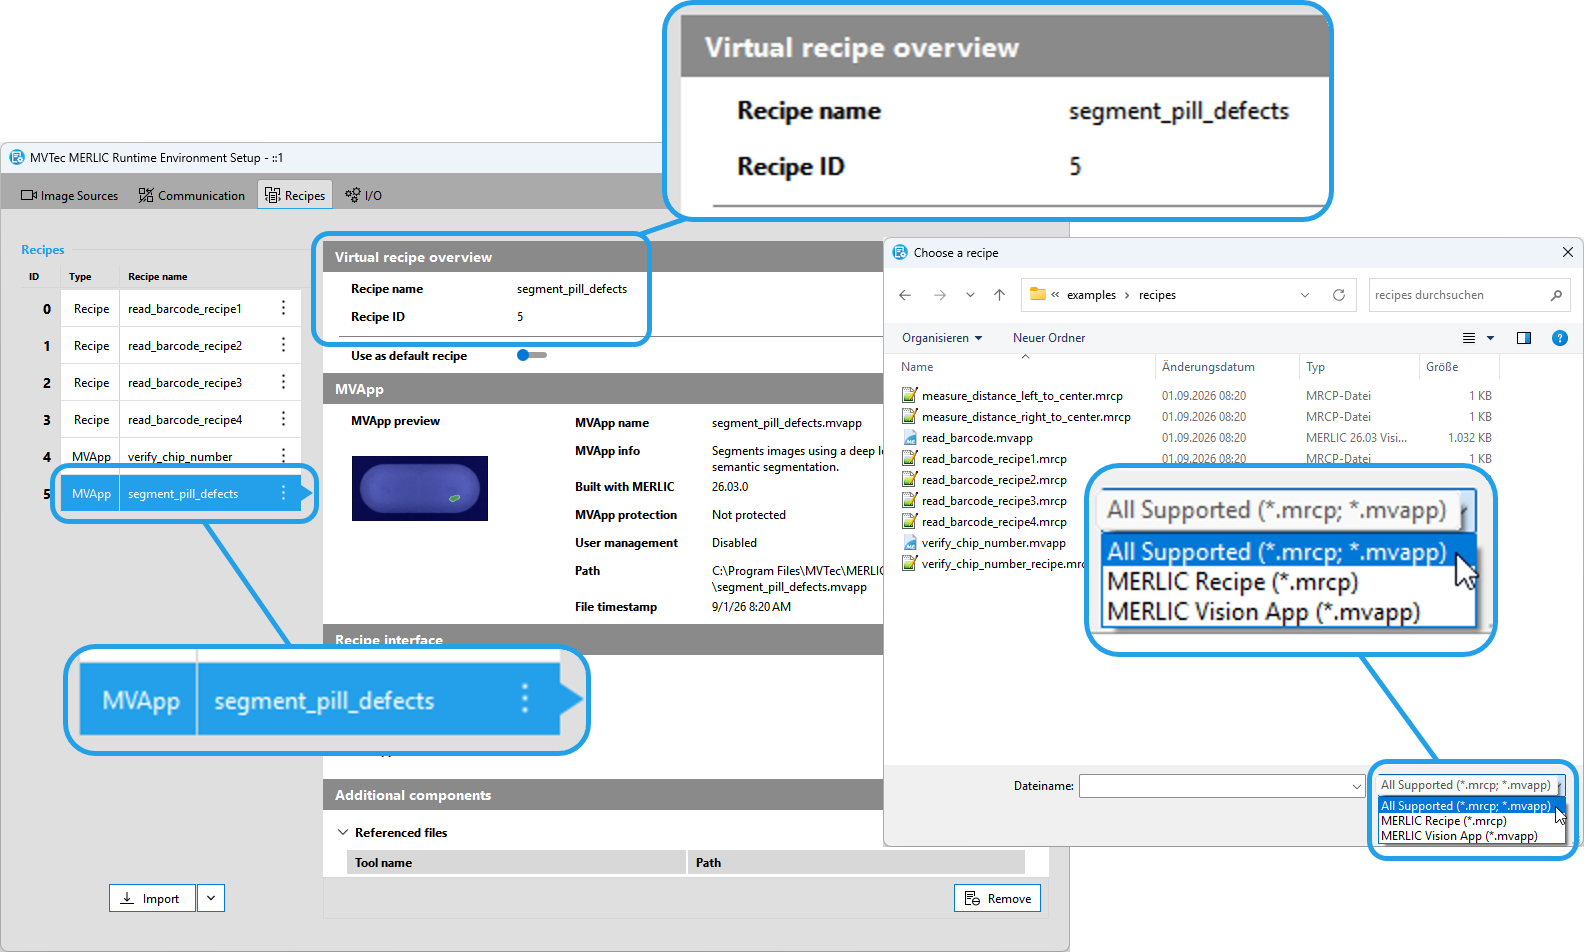Select file read_barcode_recipe3.mrcp
Image resolution: width=1584 pixels, height=952 pixels.
coord(994,501)
